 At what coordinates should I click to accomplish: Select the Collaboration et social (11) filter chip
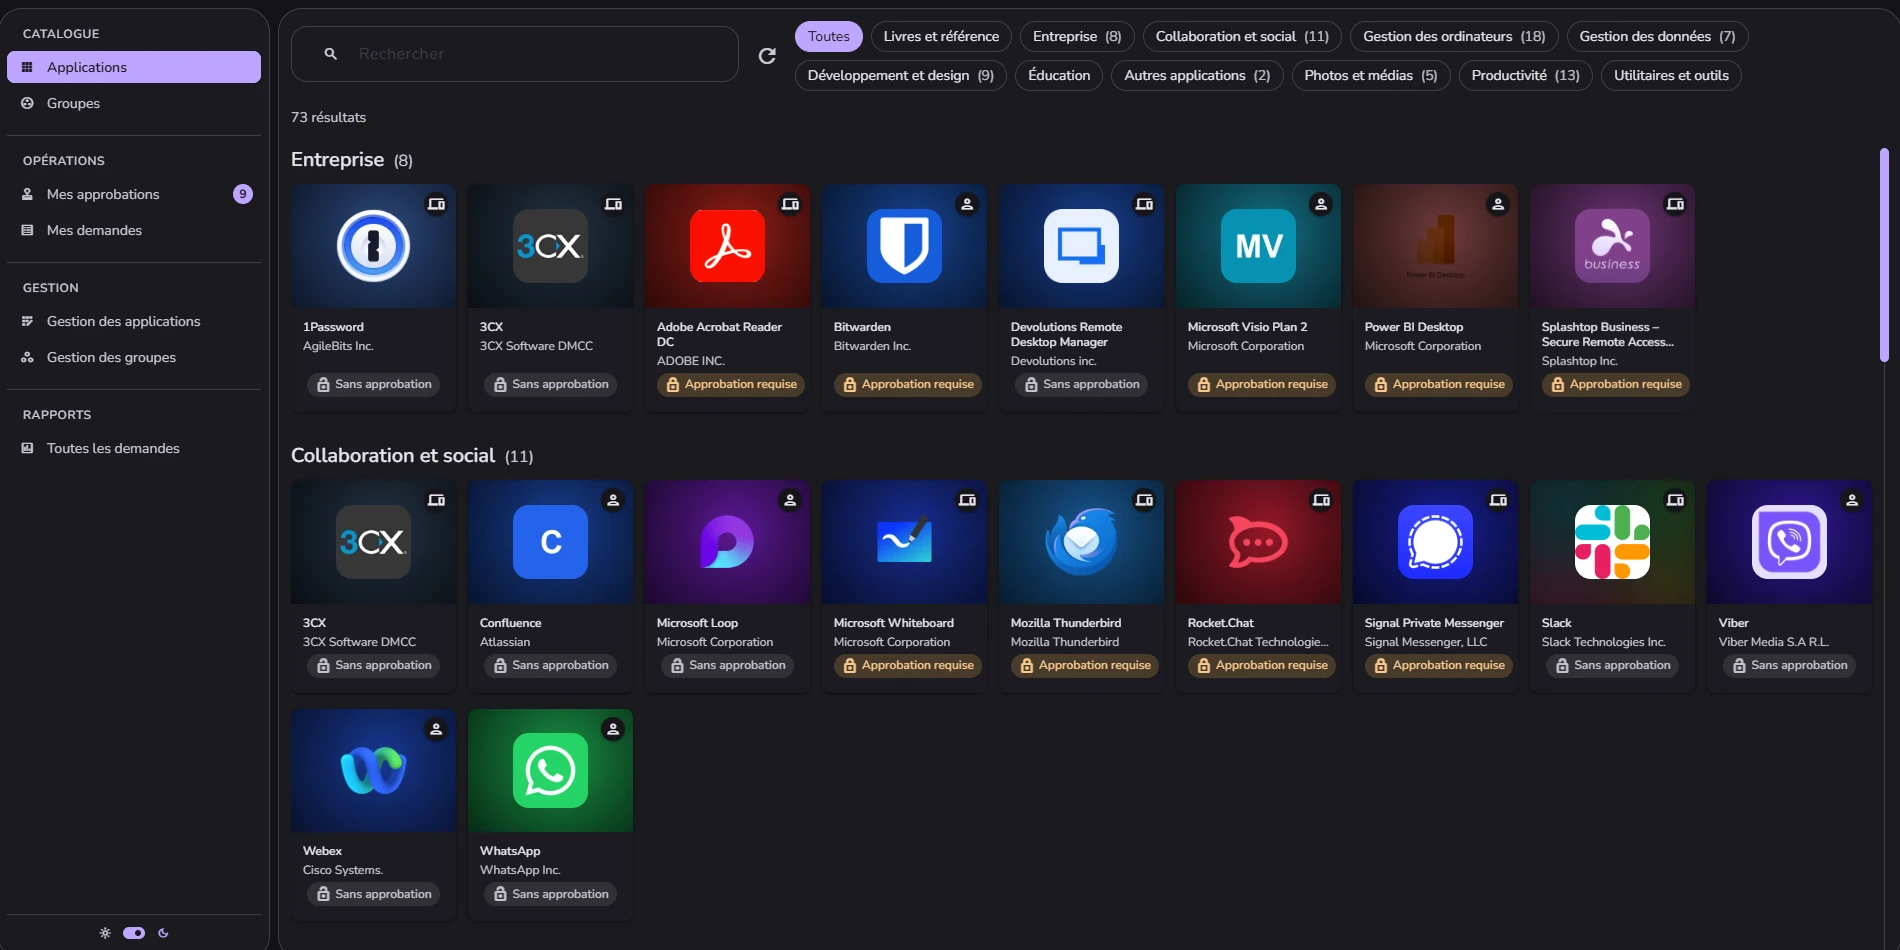coord(1242,36)
